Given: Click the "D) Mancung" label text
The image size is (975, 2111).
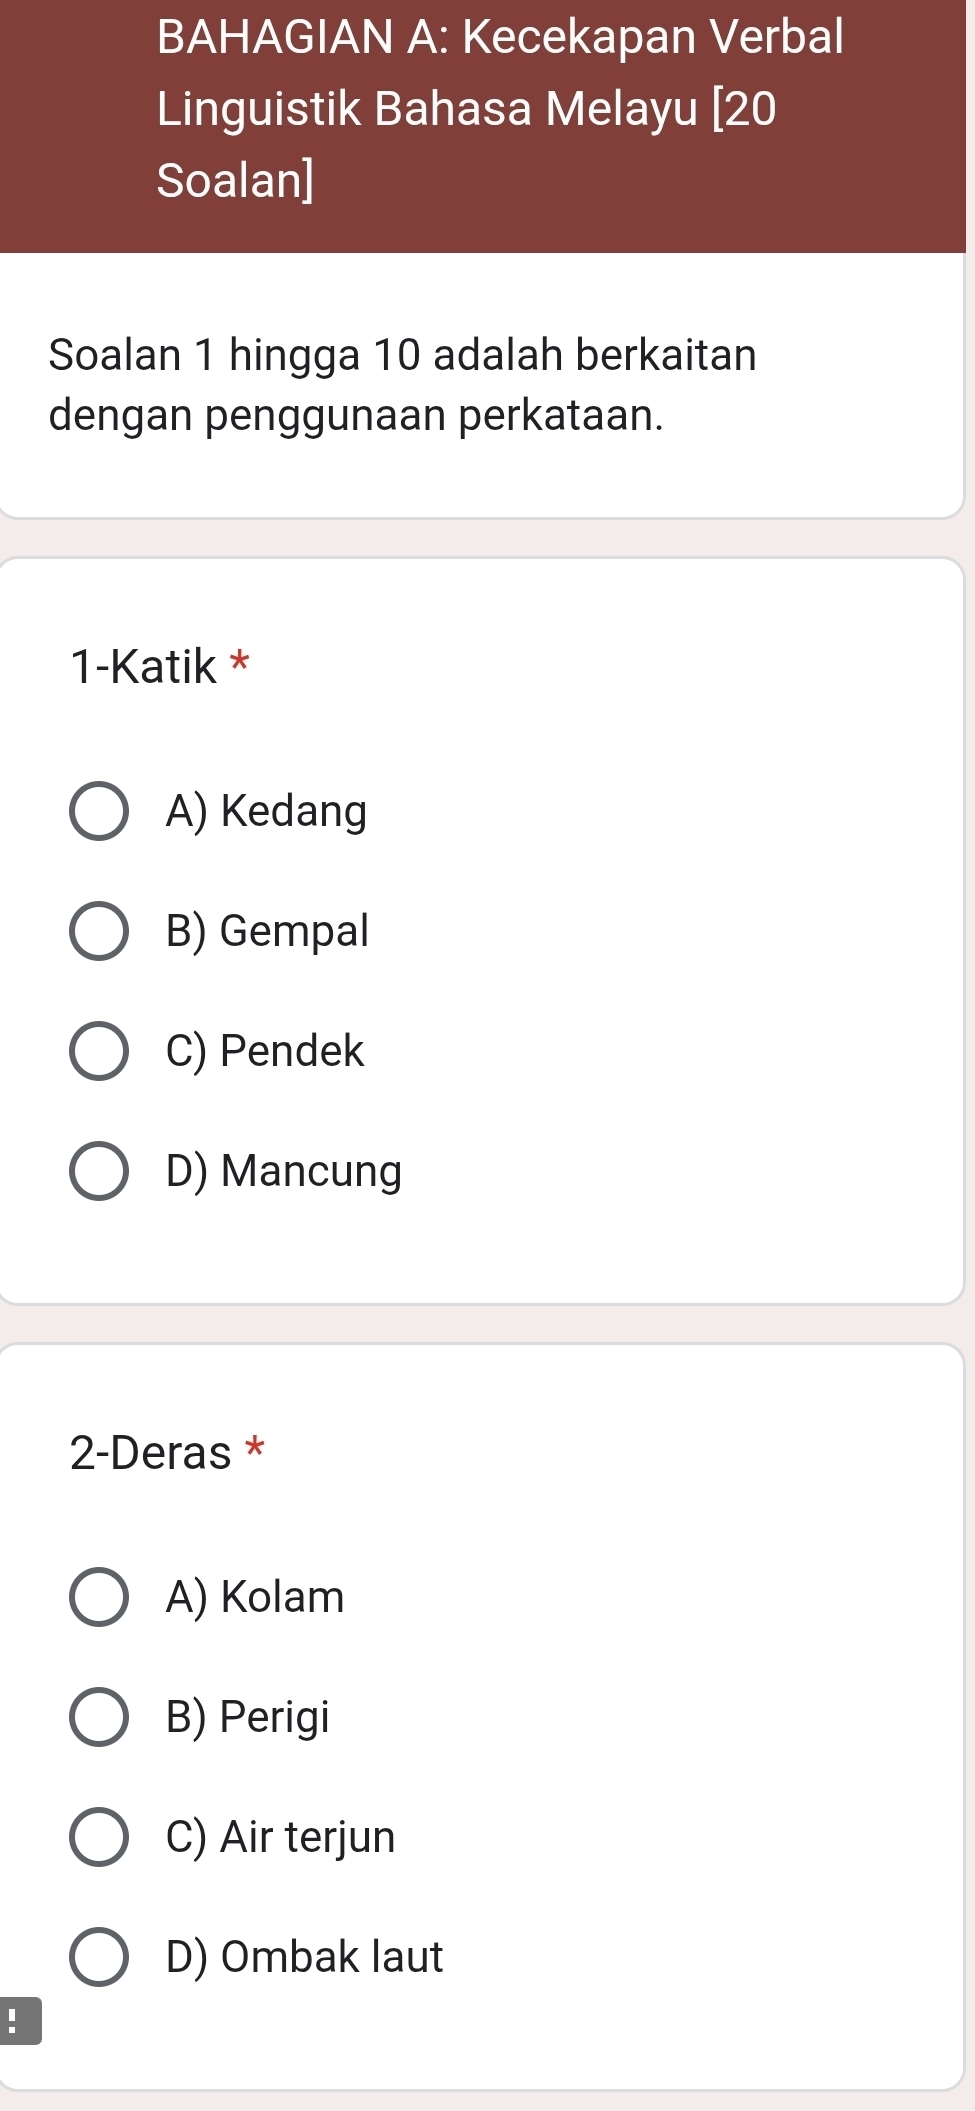Looking at the screenshot, I should click(284, 1171).
